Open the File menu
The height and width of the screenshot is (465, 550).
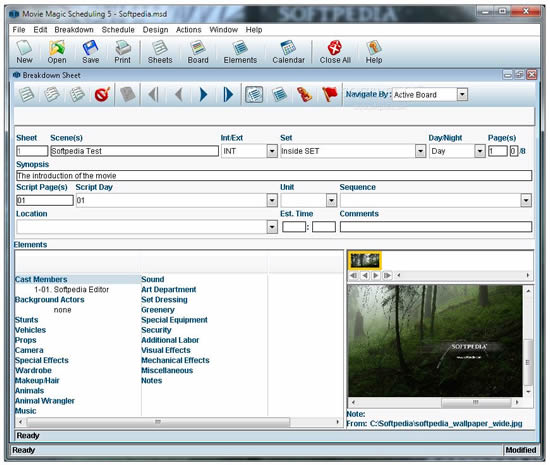(19, 30)
